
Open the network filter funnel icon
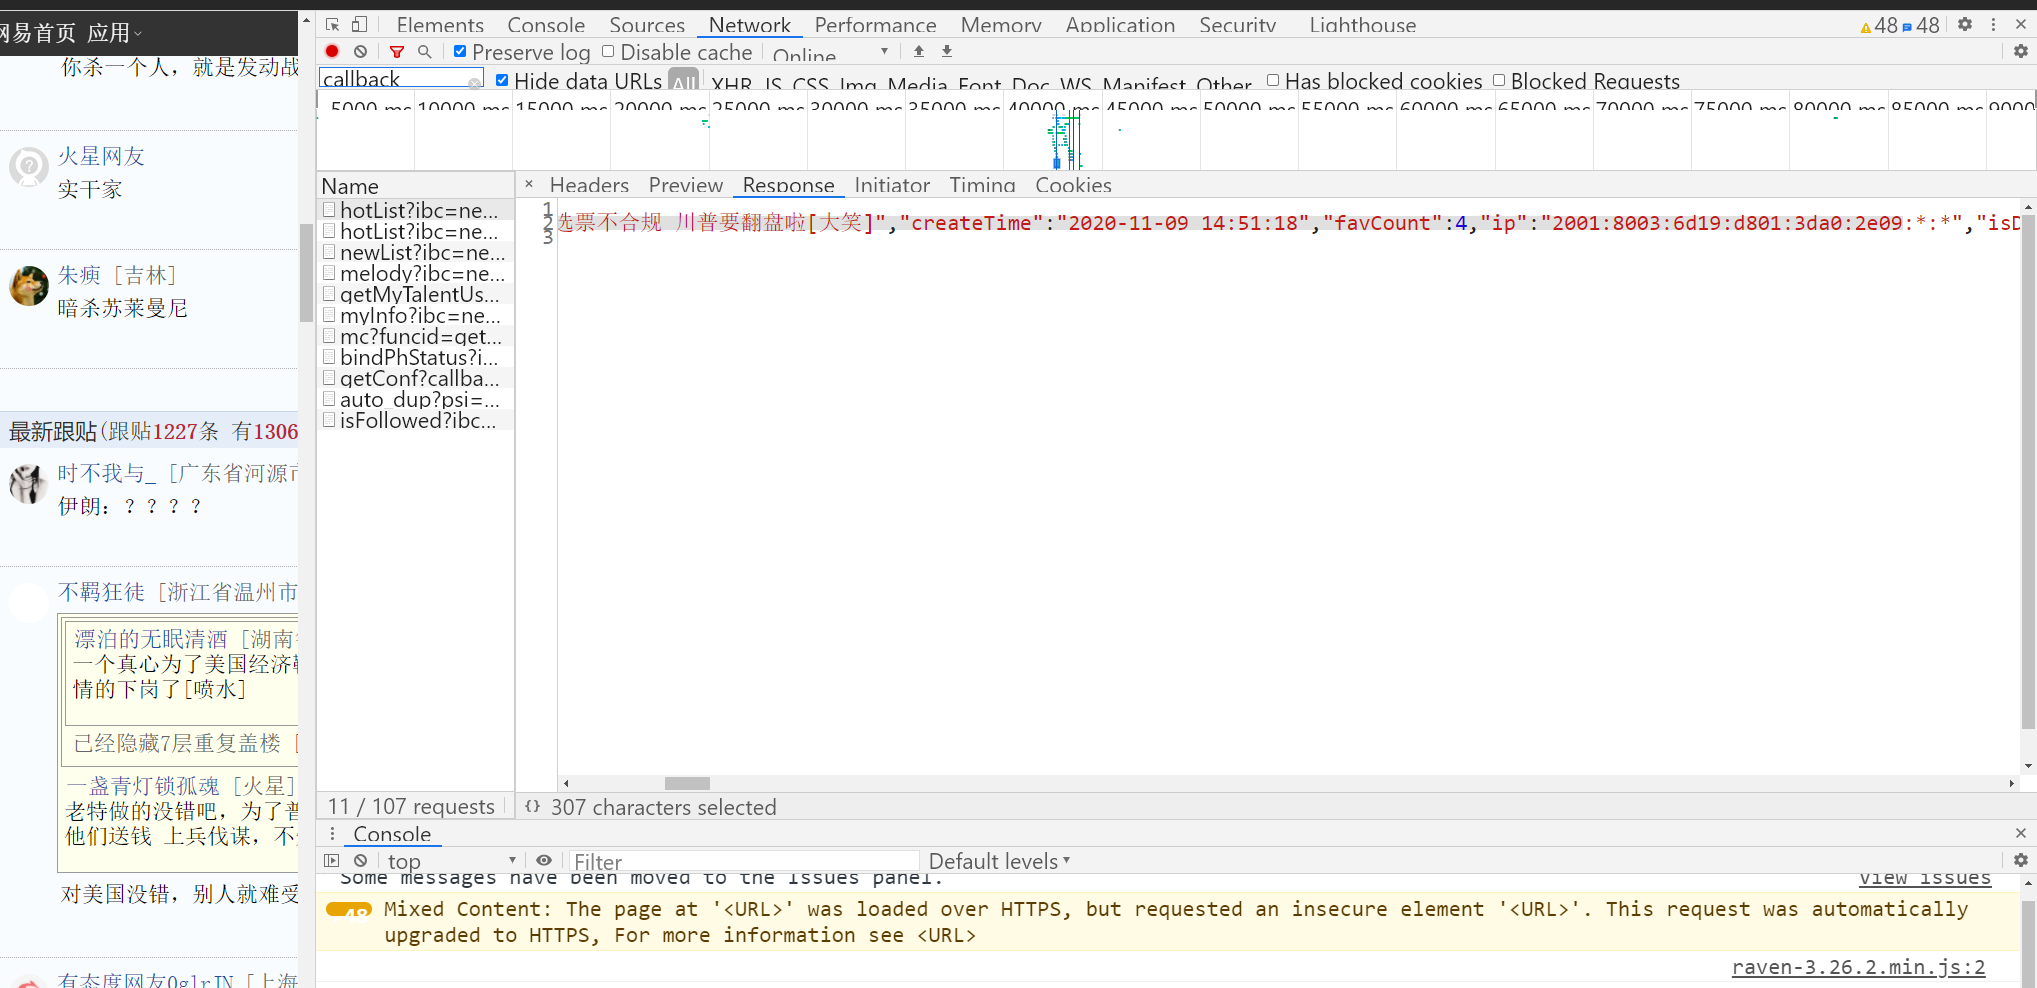[396, 51]
